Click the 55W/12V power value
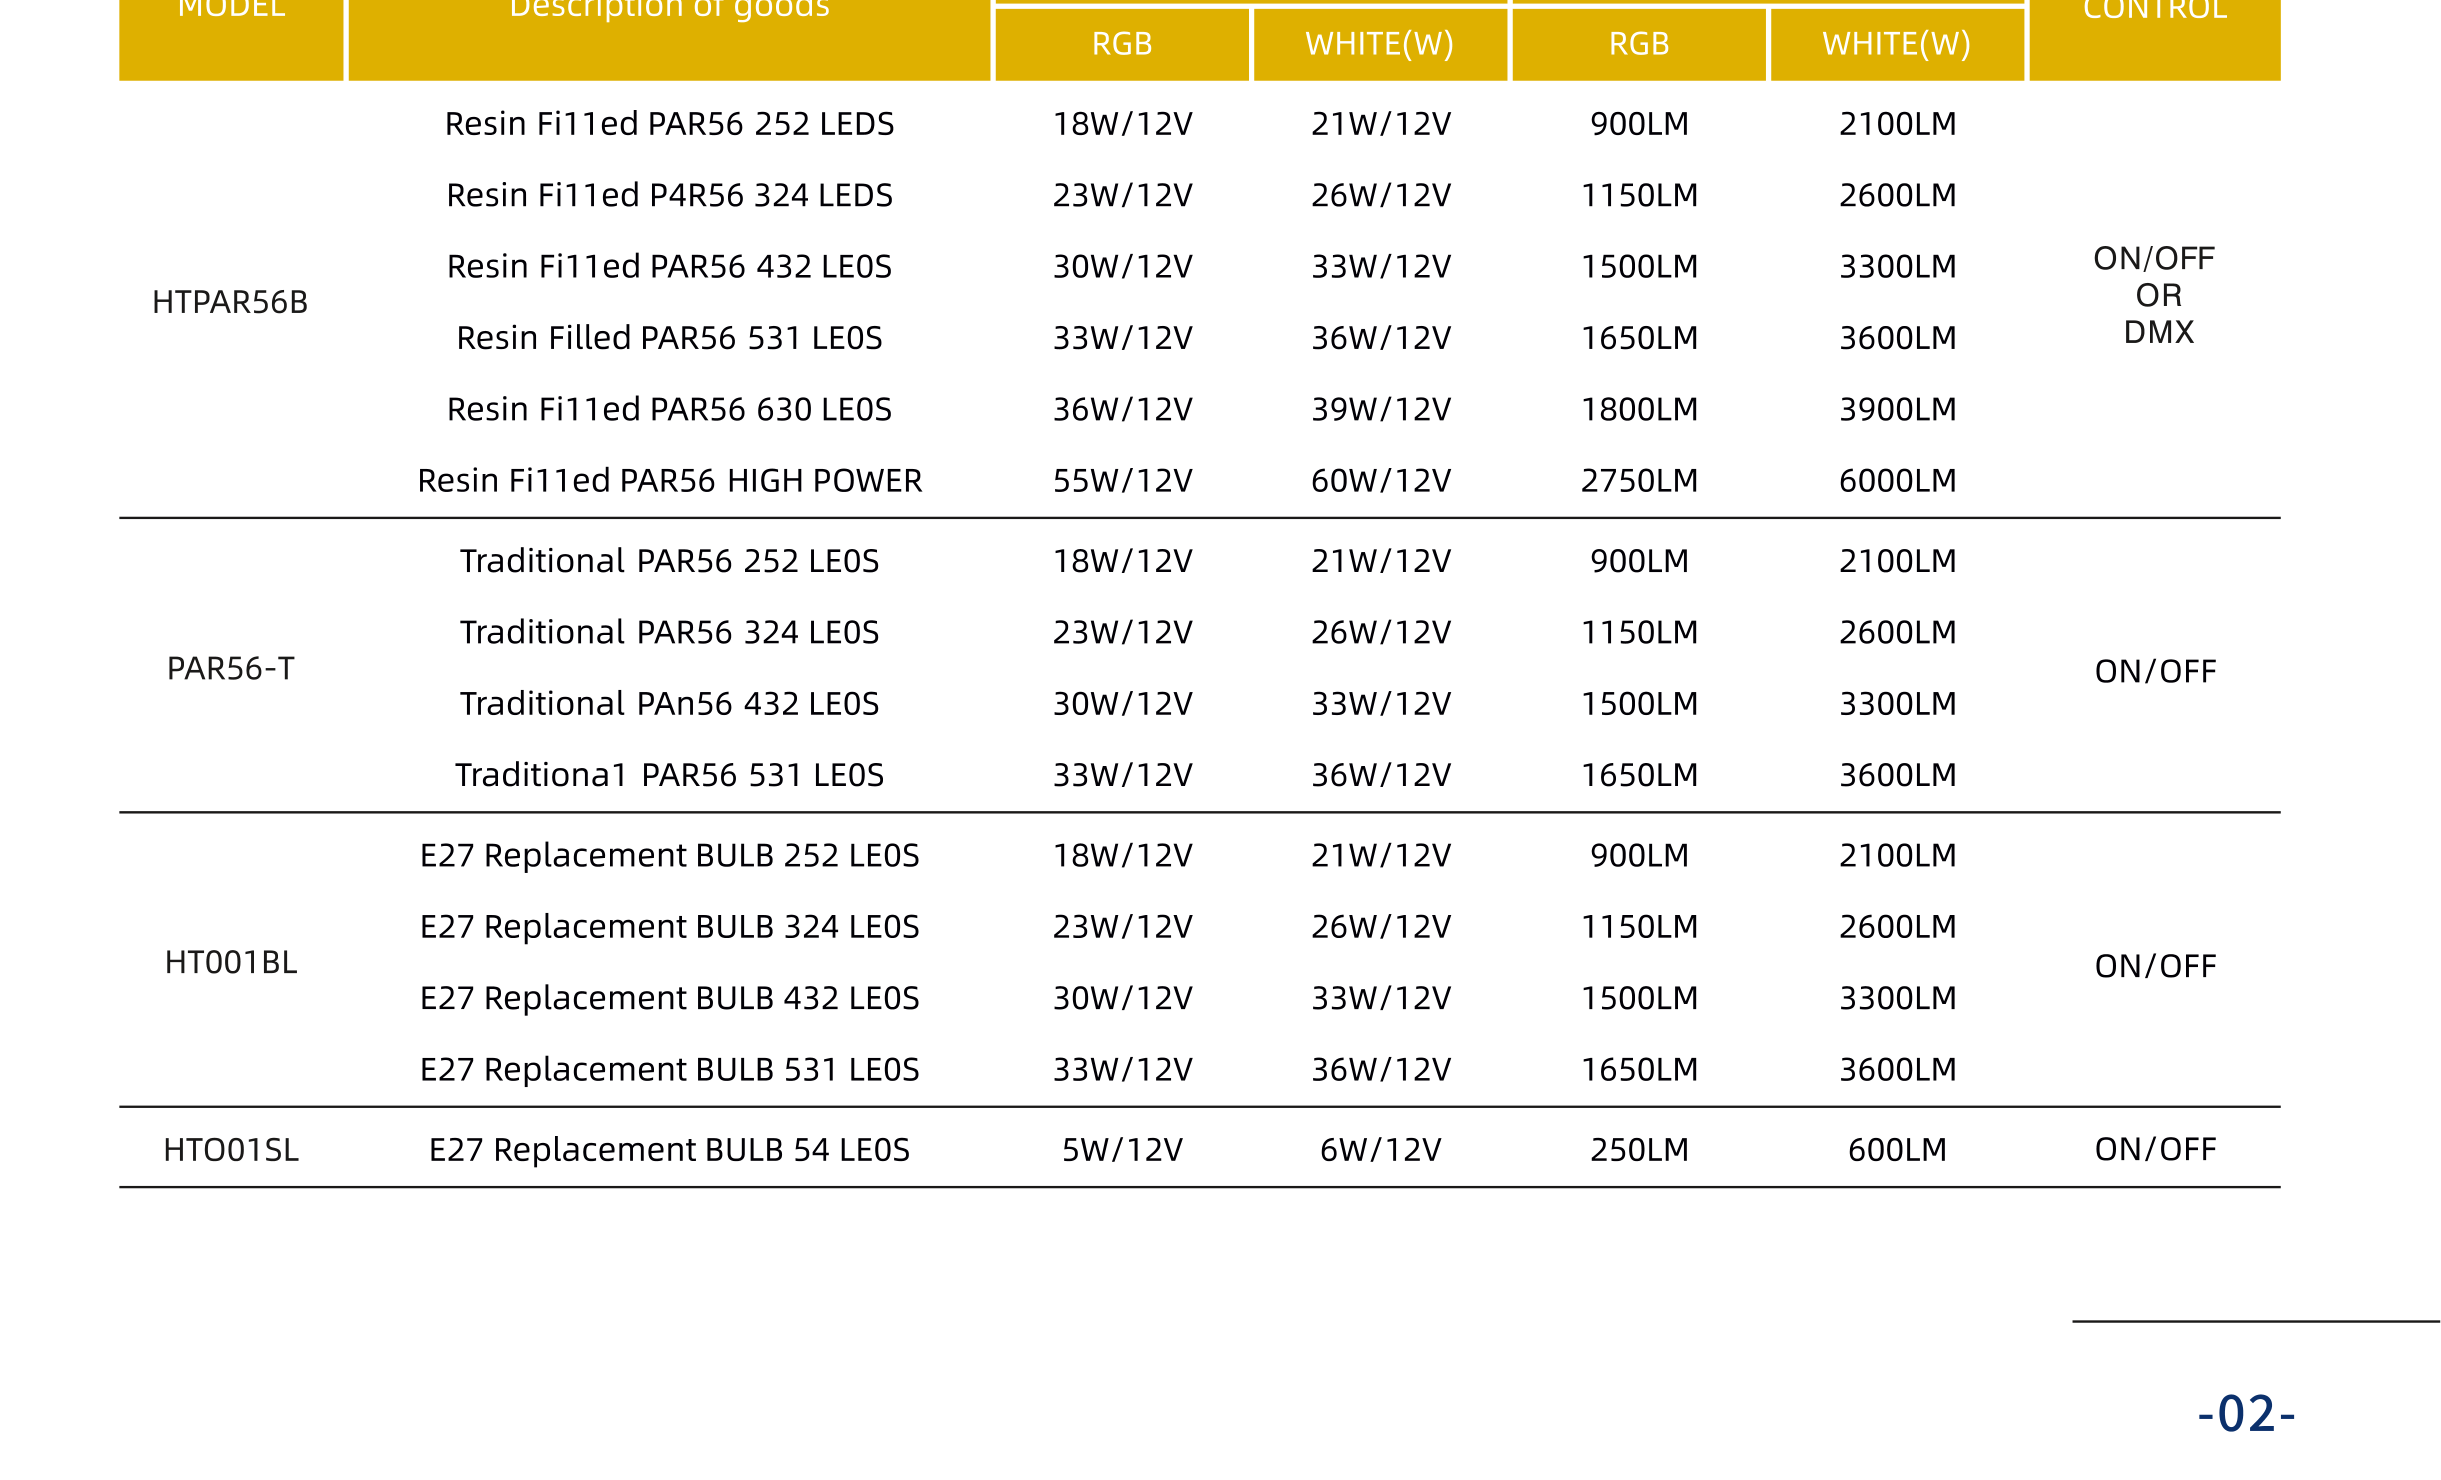Screen dimensions: 2441x1480 tap(1122, 481)
